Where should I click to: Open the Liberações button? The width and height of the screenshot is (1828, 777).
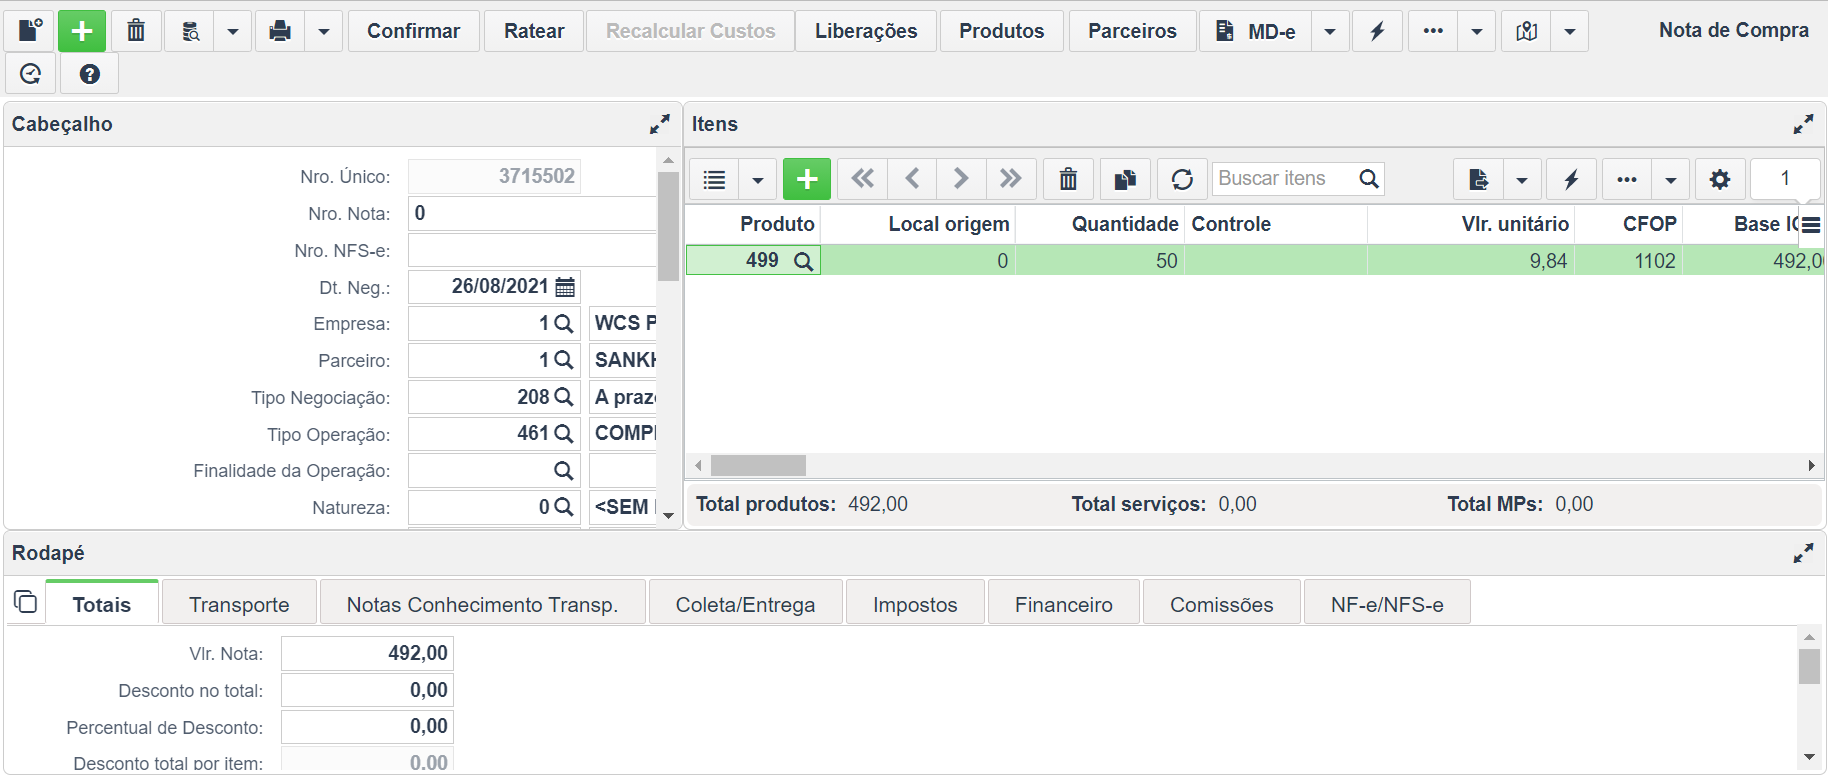tap(866, 31)
